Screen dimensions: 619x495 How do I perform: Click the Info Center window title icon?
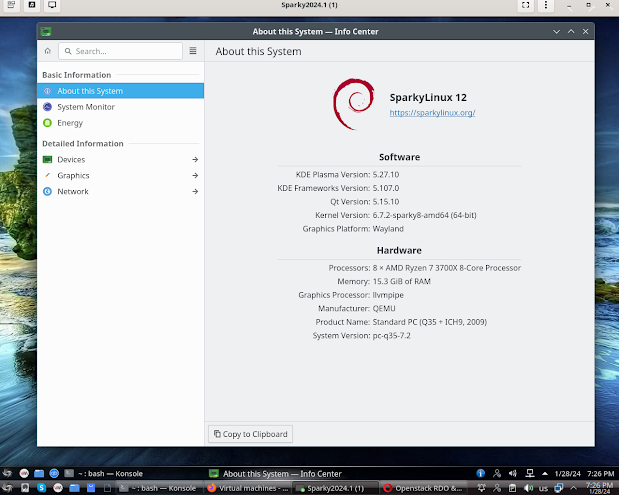click(46, 32)
